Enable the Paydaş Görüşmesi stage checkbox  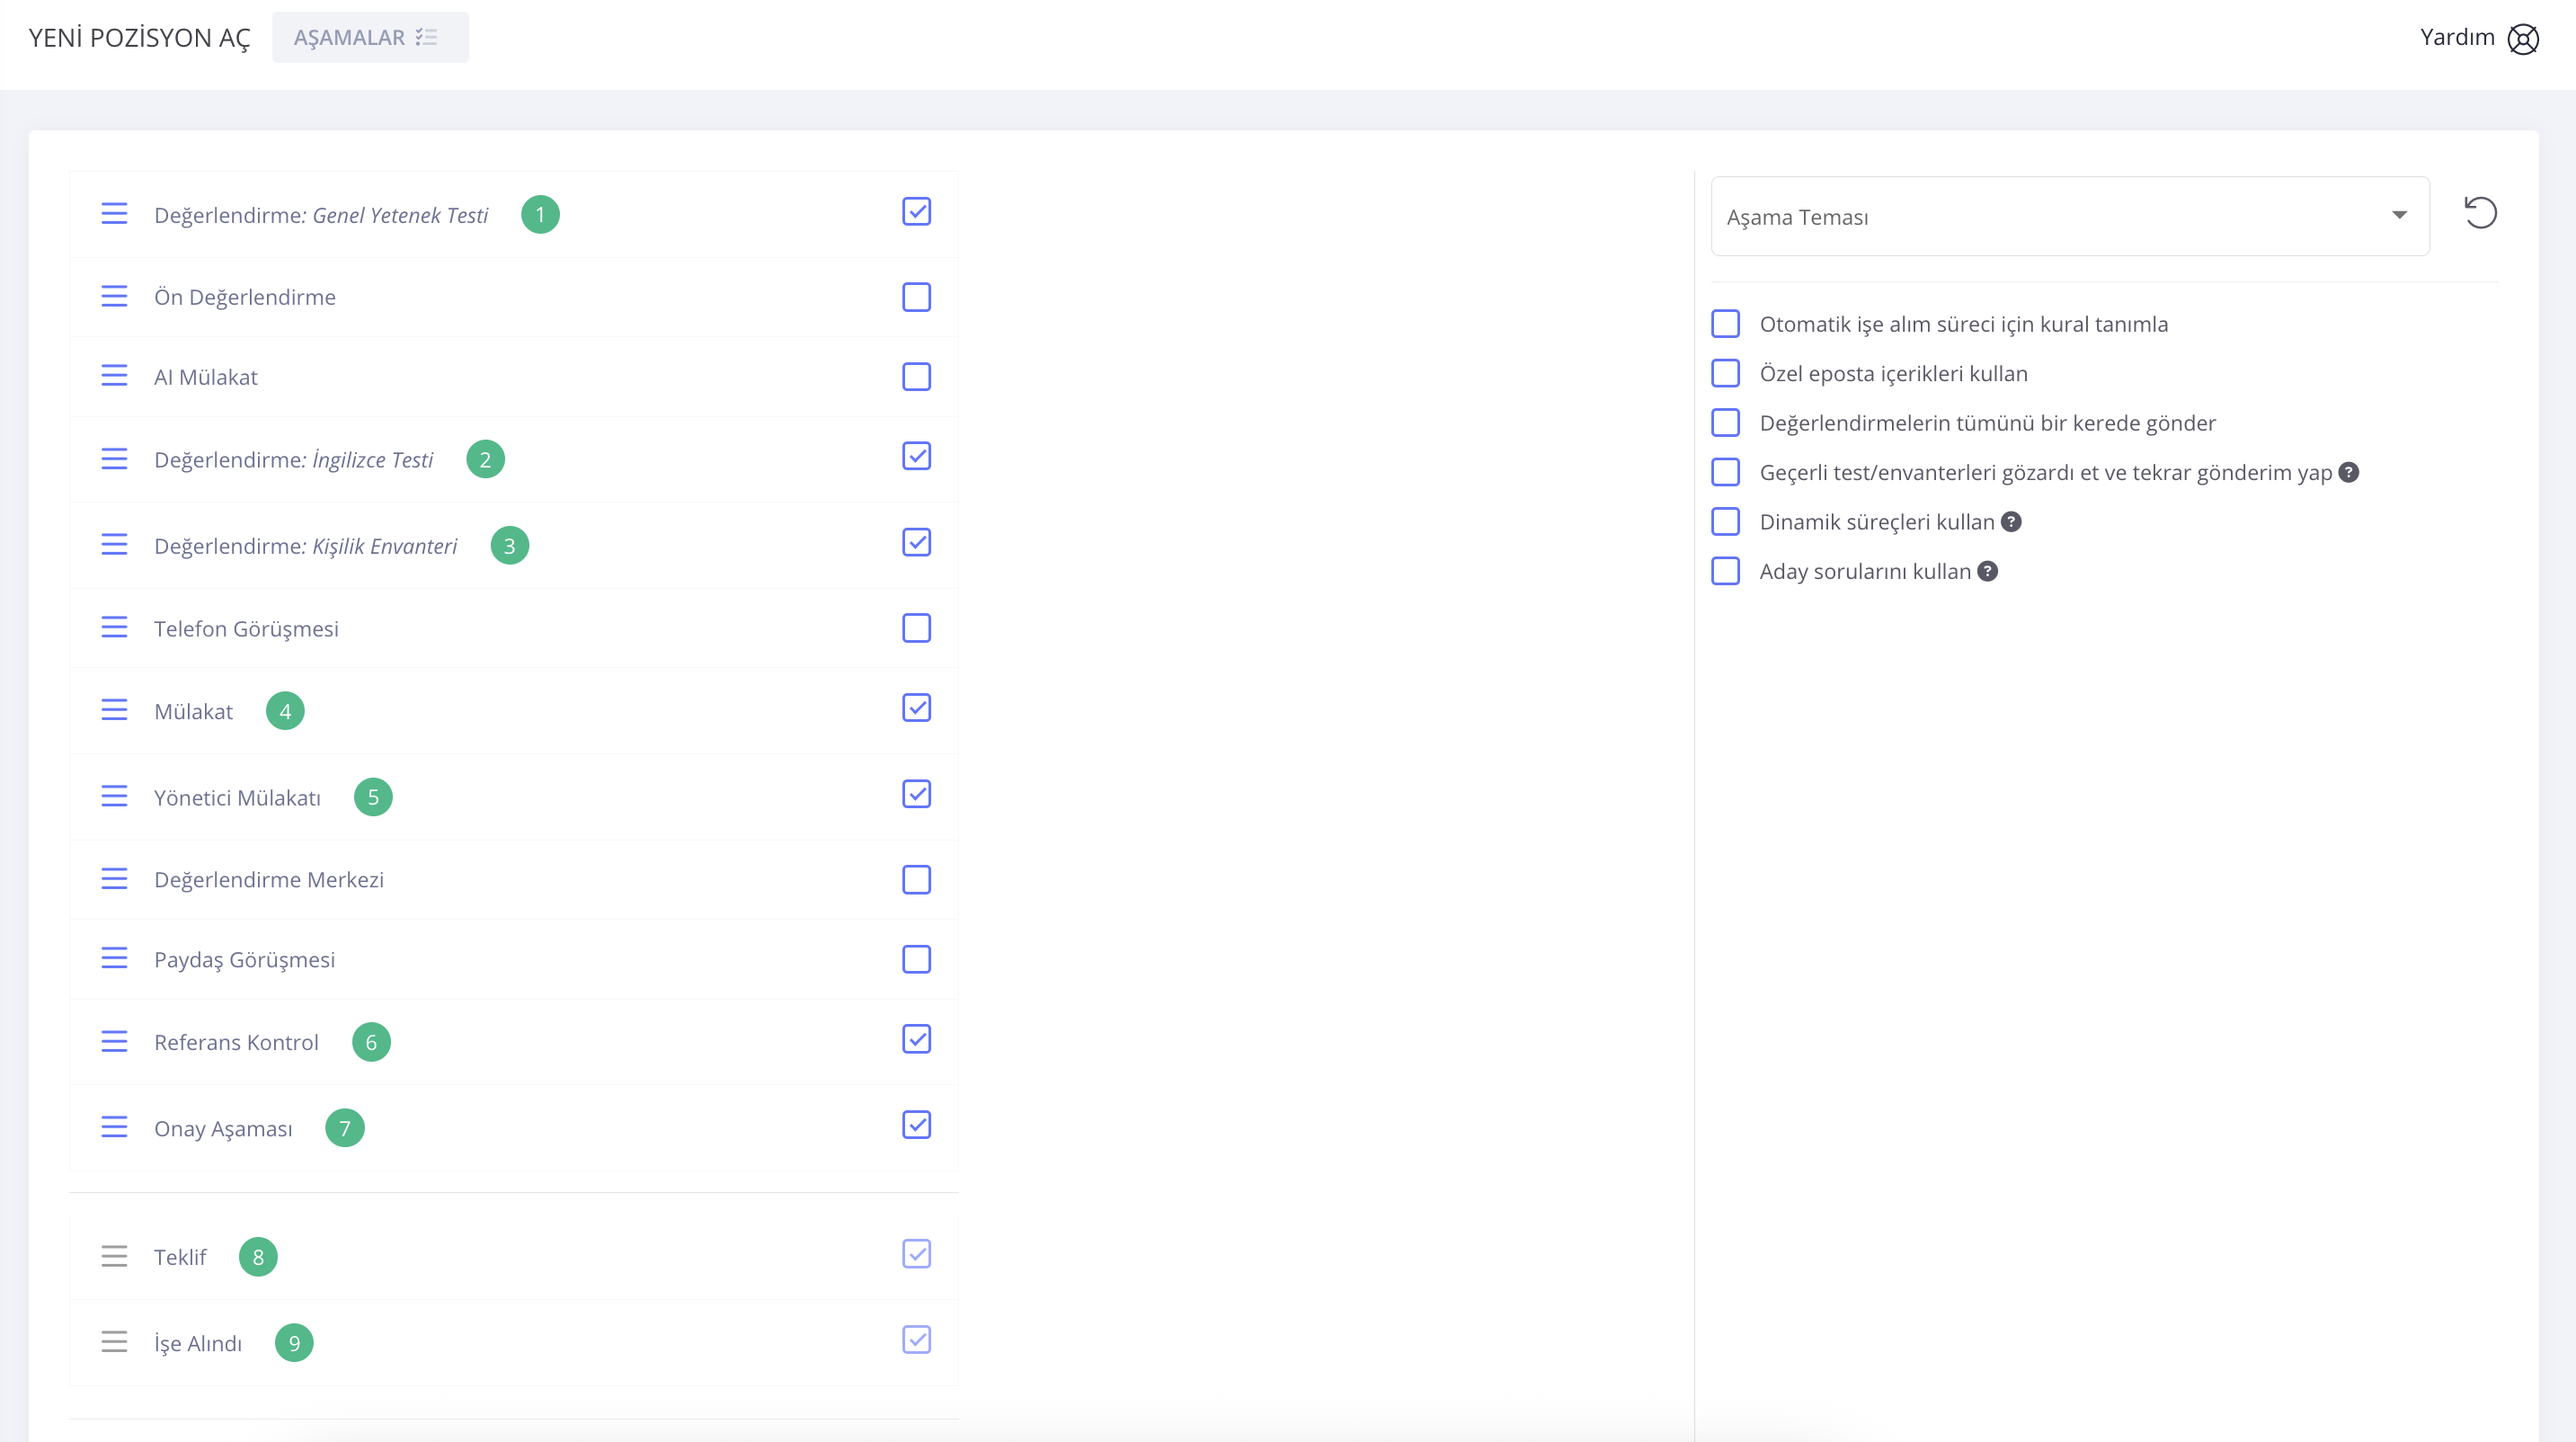(x=916, y=959)
